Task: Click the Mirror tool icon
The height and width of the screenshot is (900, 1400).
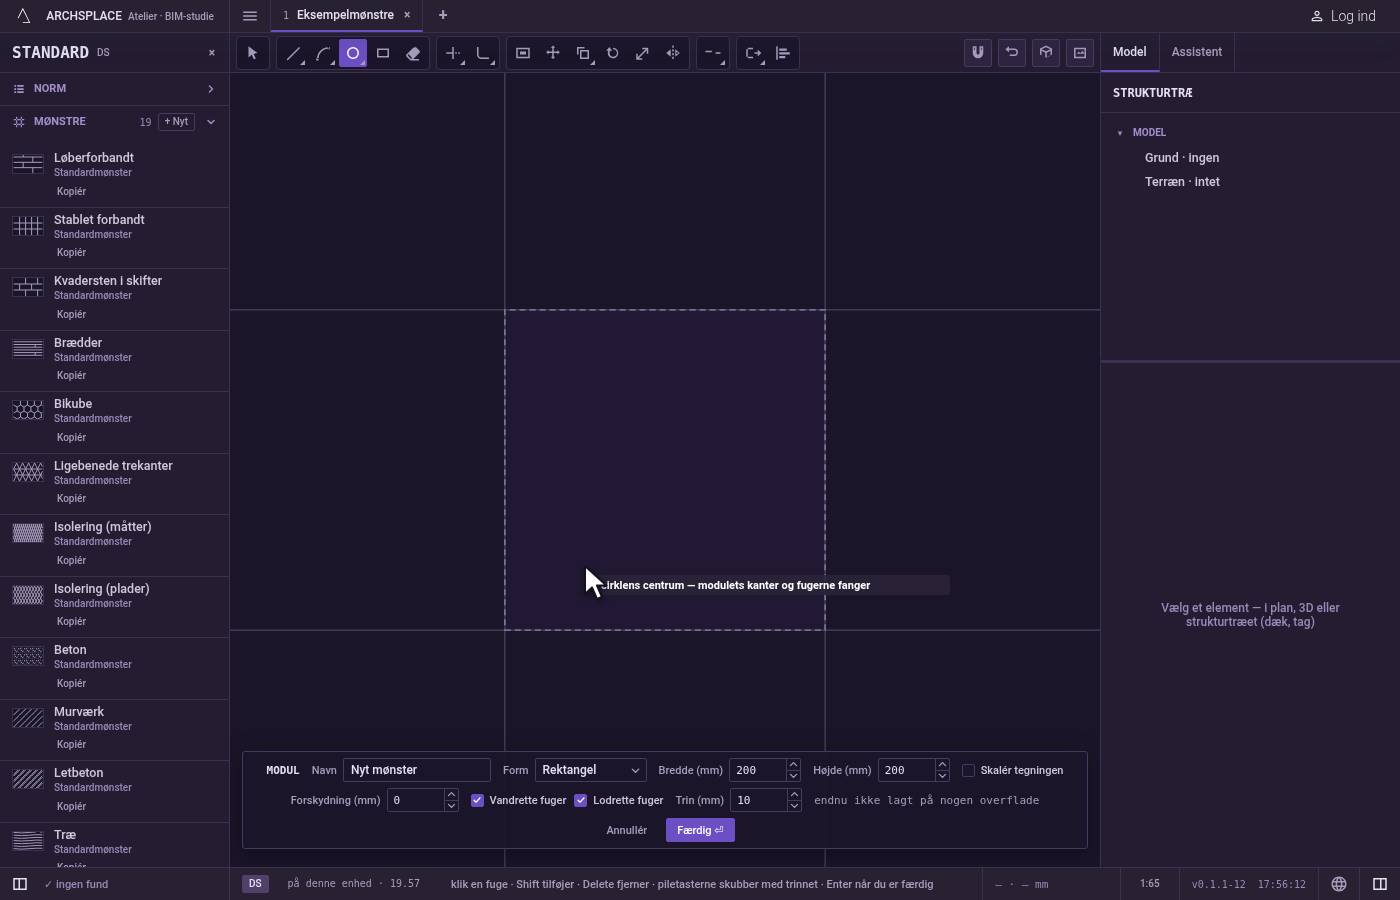Action: [673, 53]
